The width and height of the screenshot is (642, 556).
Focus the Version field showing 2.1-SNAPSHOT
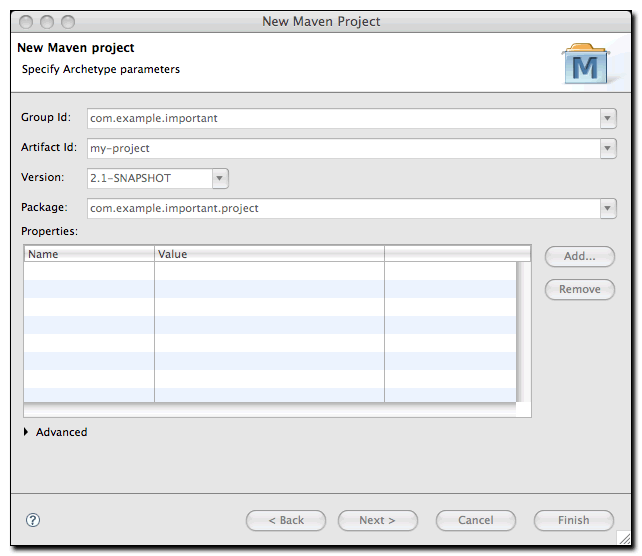(150, 178)
